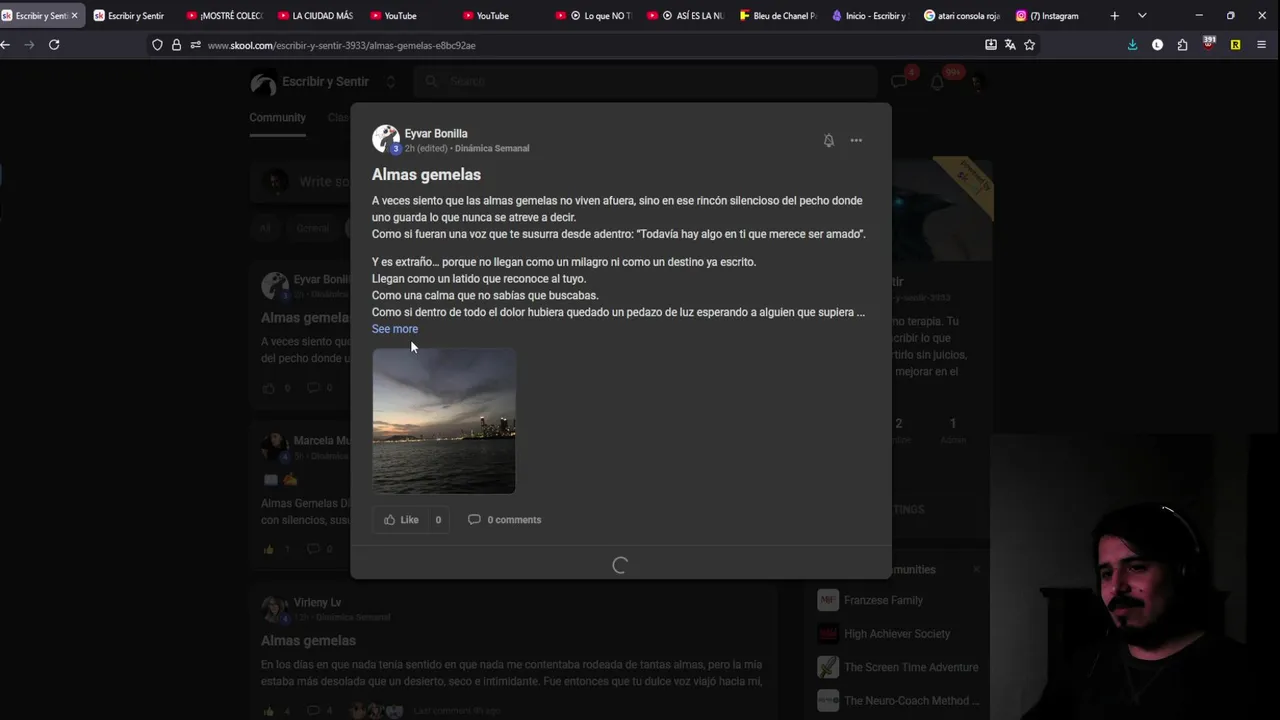Open the Escribir y Sentir community switcher arrows
The width and height of the screenshot is (1280, 720).
(391, 82)
